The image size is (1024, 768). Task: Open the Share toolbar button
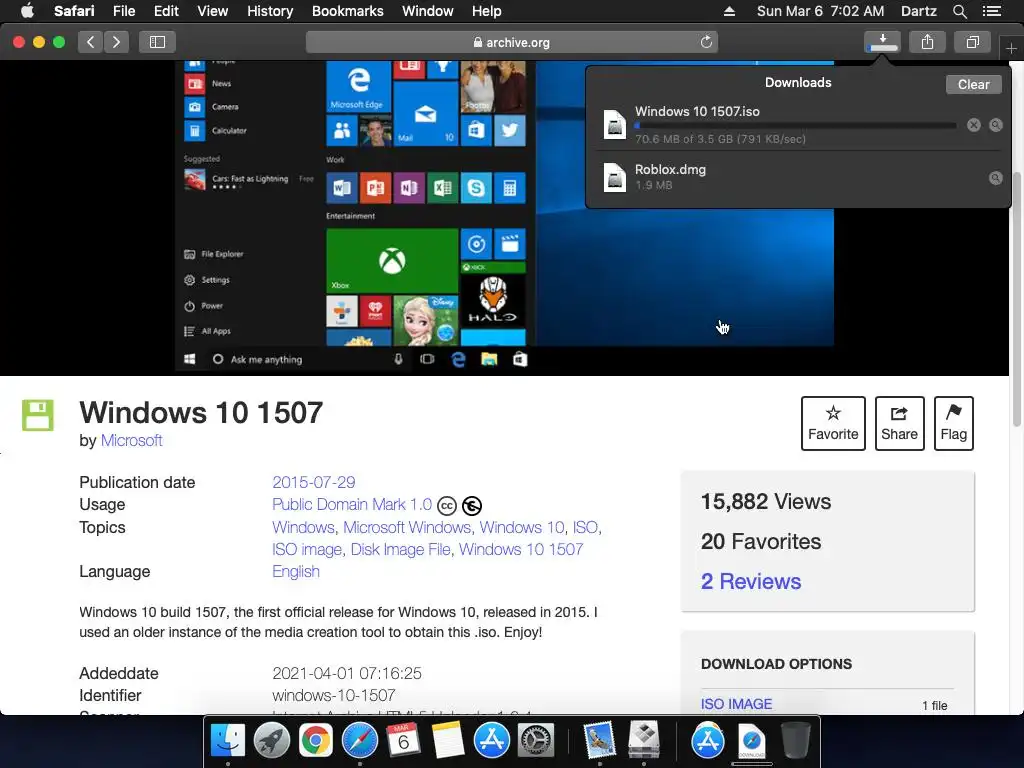(927, 42)
